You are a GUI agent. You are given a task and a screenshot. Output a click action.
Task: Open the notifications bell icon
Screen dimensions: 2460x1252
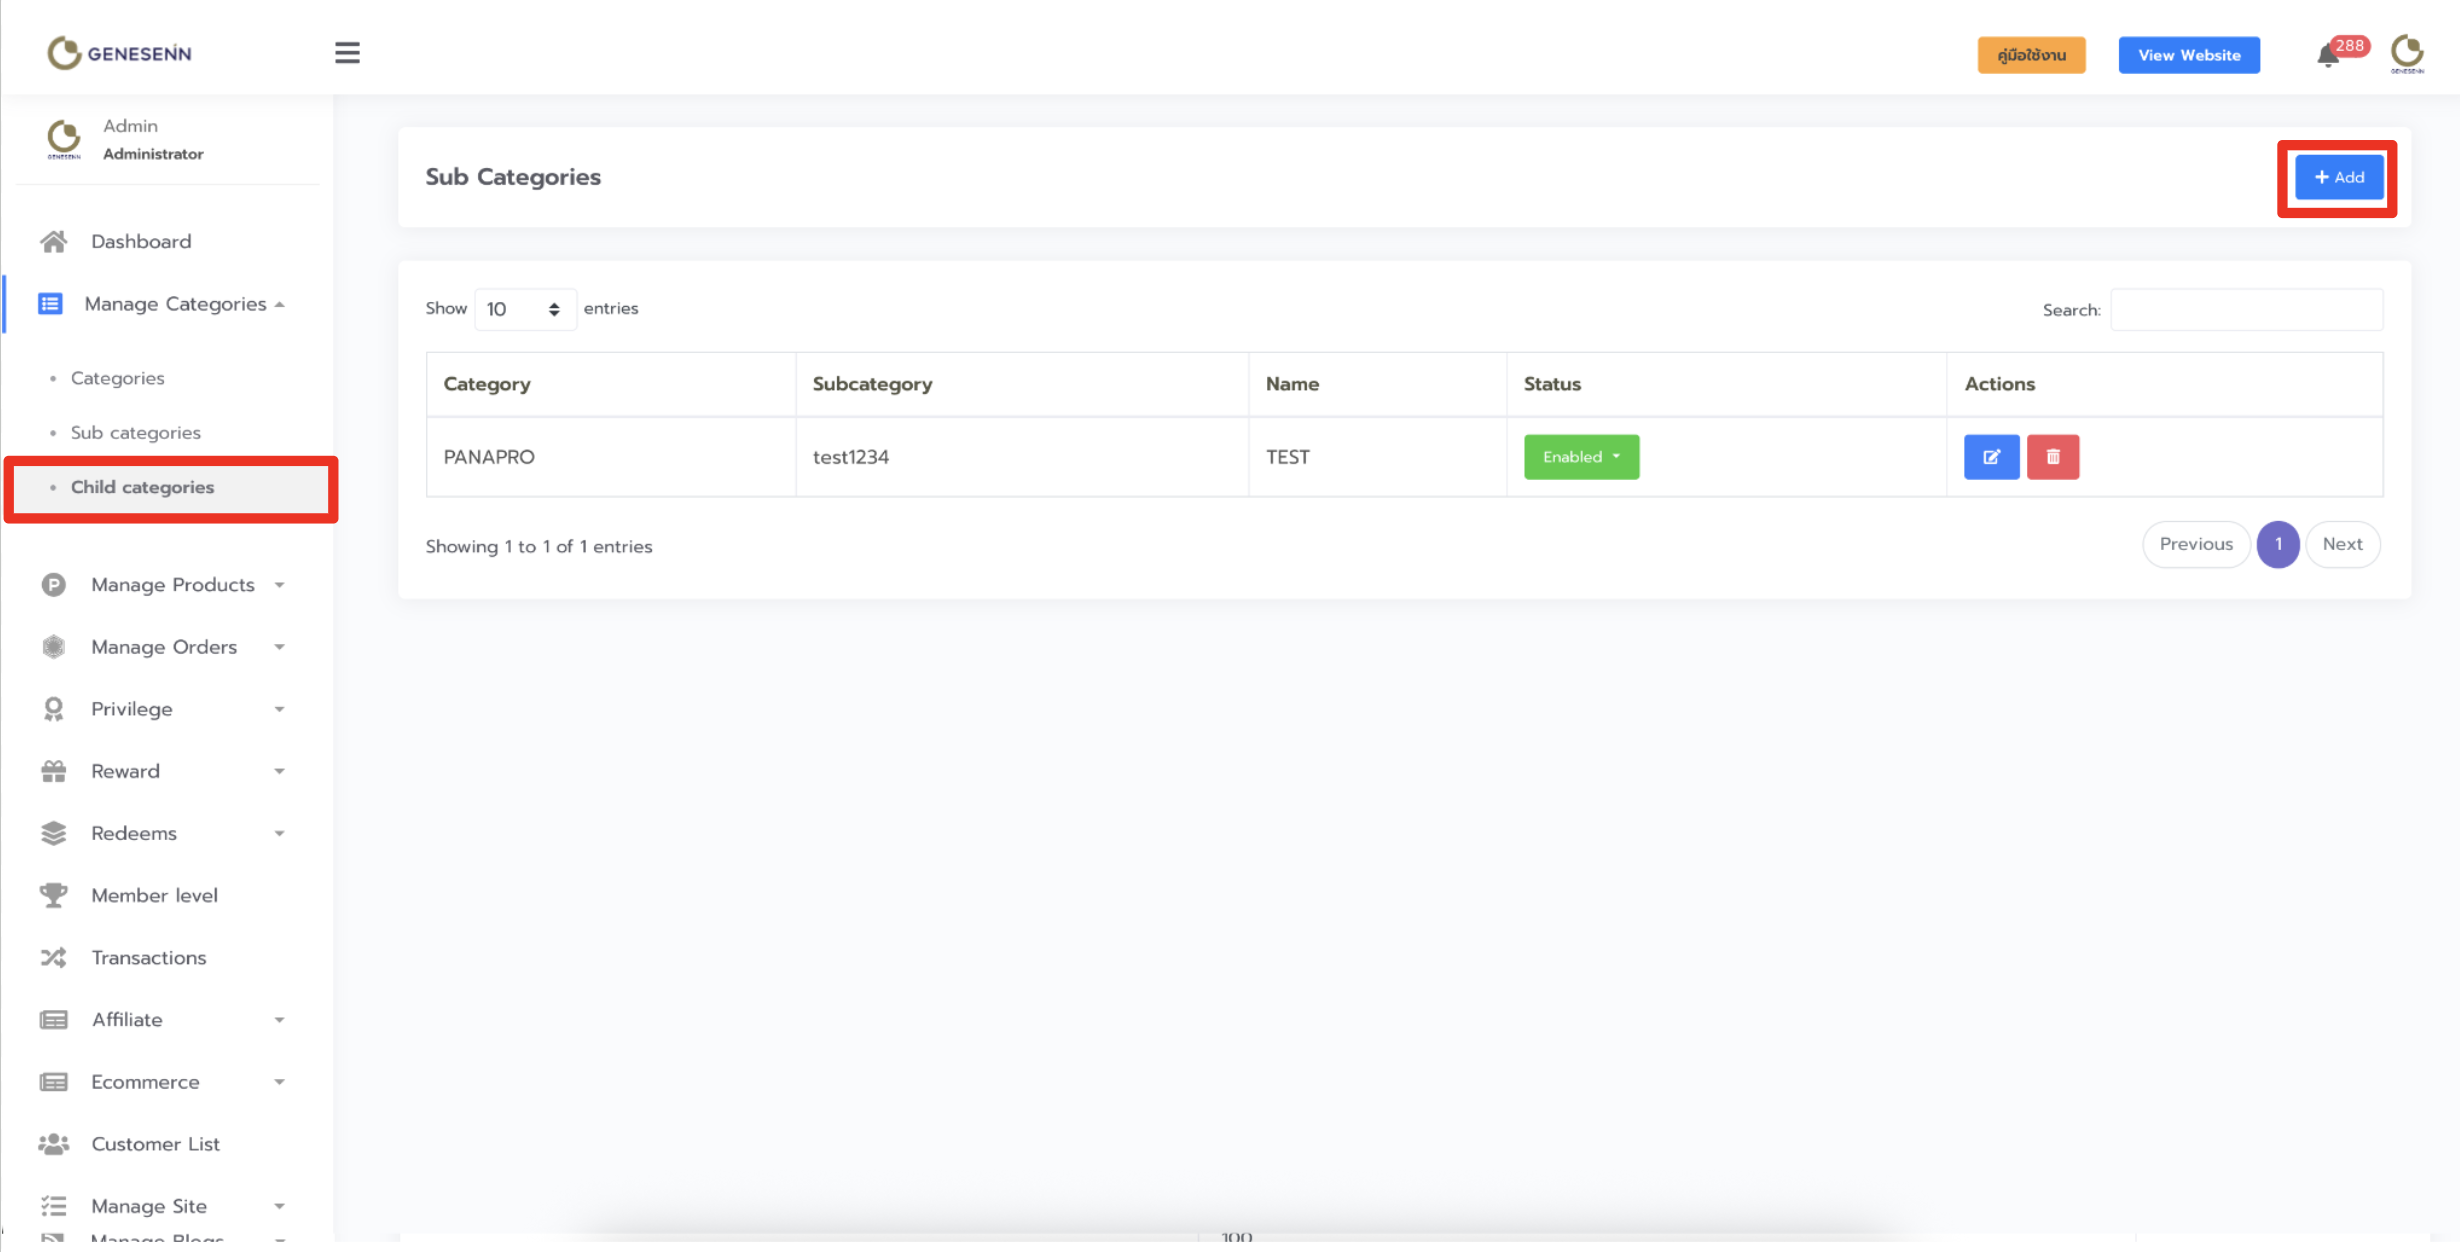pos(2328,56)
